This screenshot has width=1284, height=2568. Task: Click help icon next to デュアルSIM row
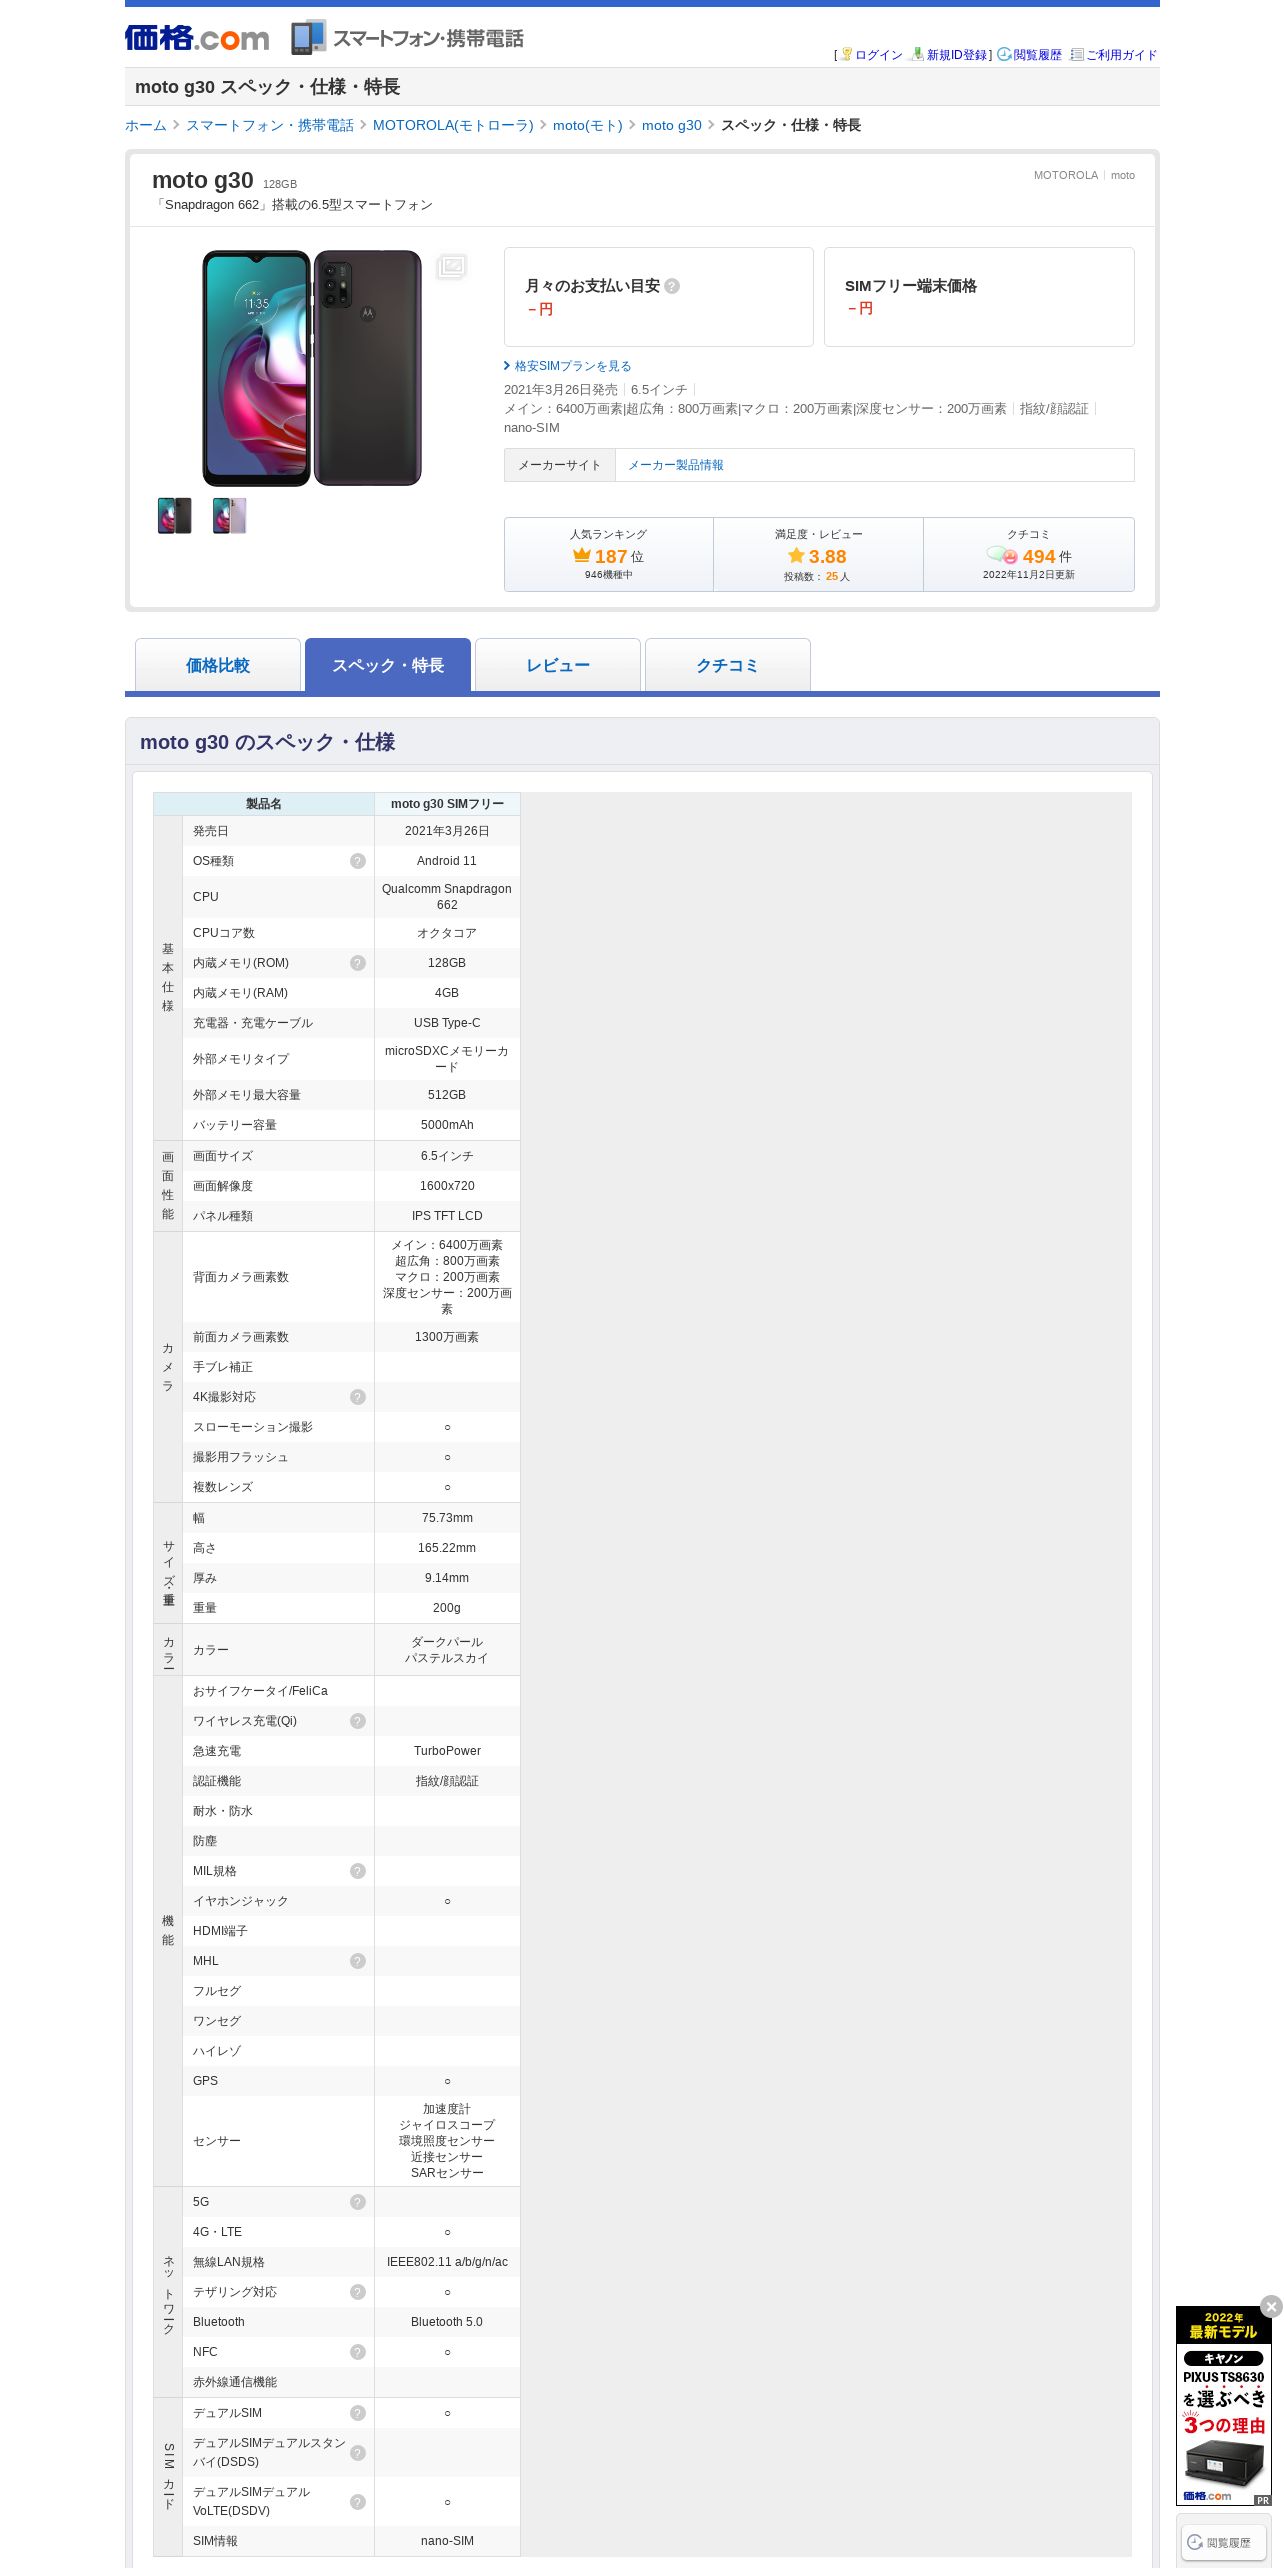(358, 2413)
